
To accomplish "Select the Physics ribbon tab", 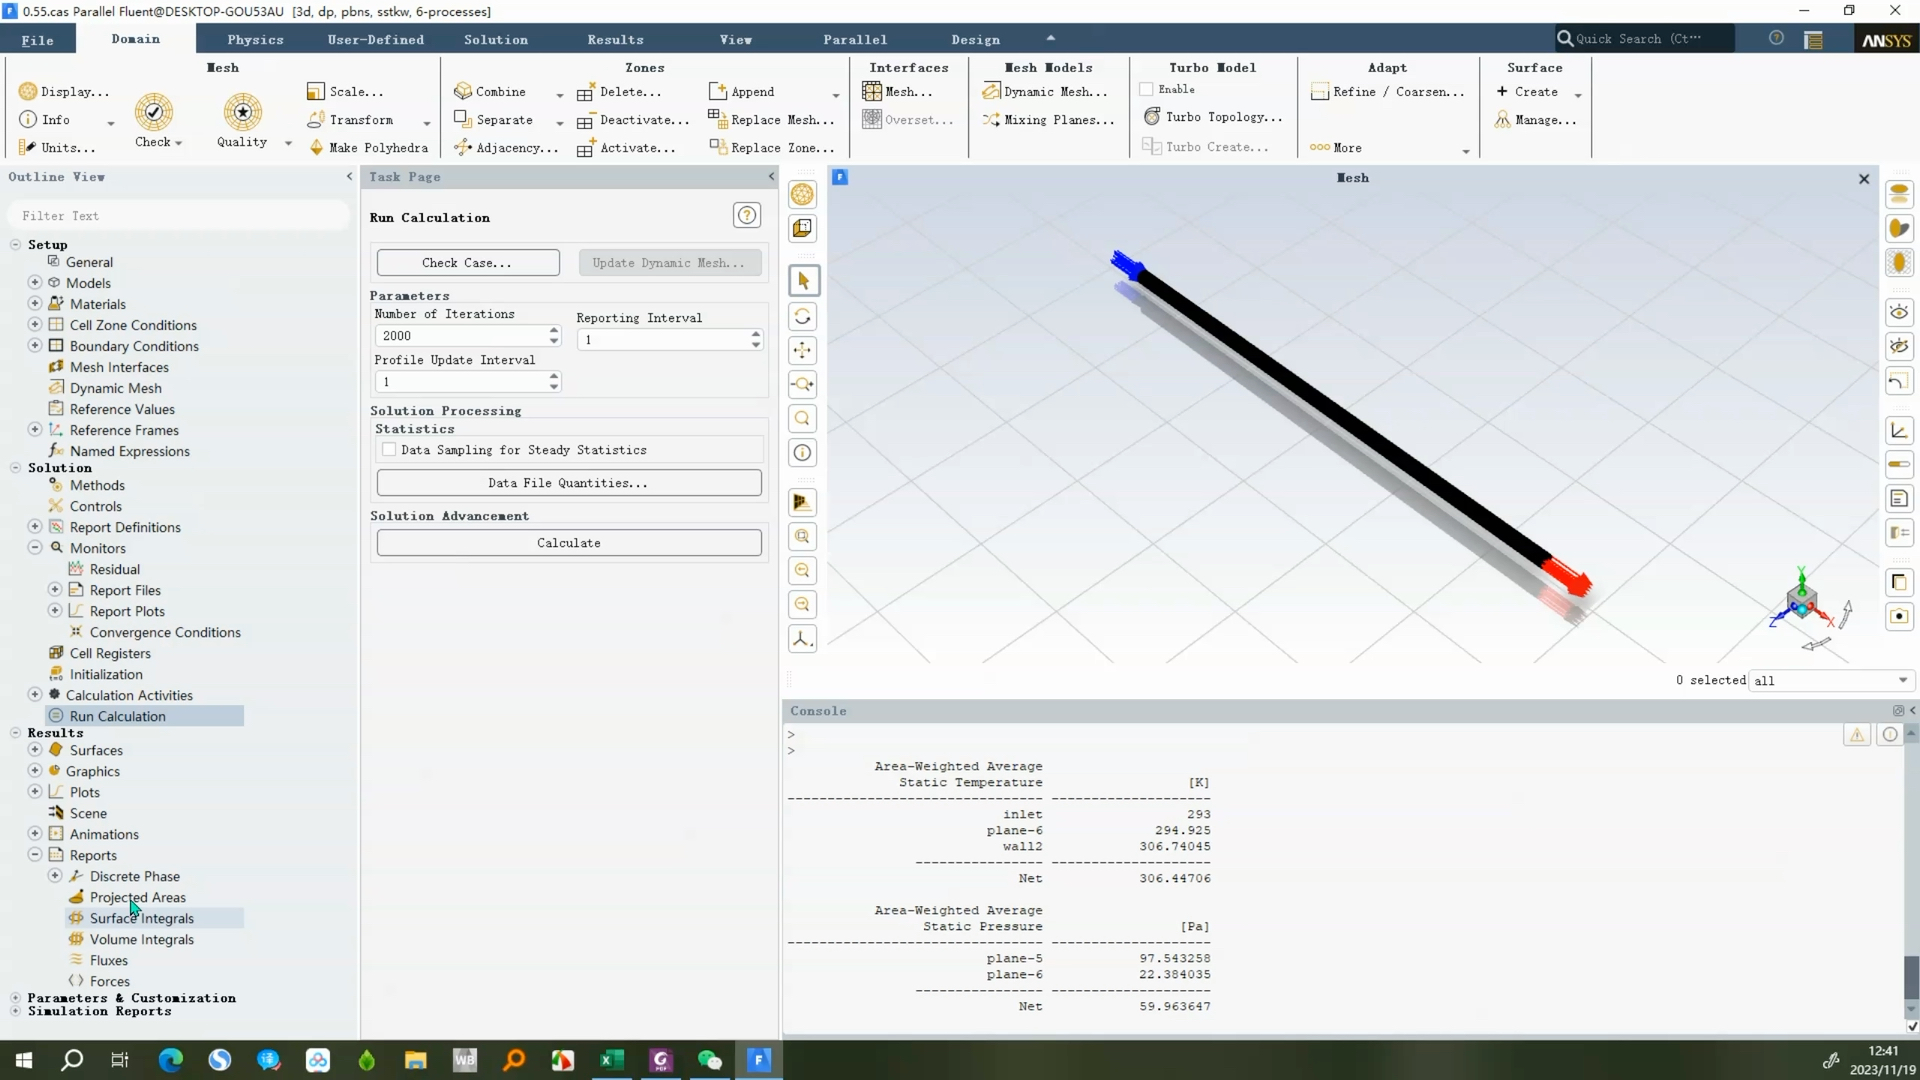I will [256, 38].
